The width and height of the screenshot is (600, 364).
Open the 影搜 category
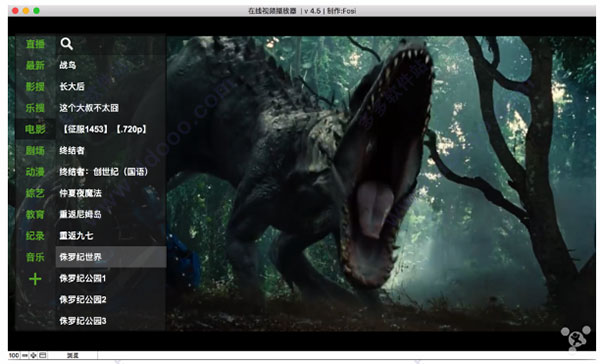coord(35,87)
